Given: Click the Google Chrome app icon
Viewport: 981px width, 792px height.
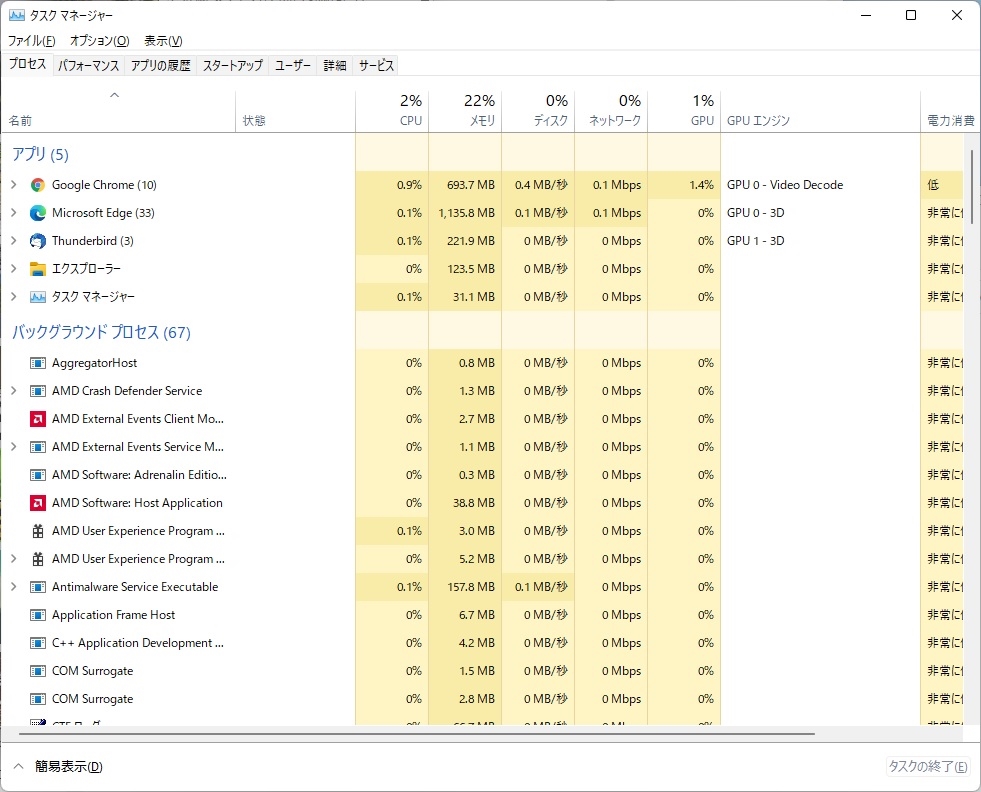Looking at the screenshot, I should point(38,185).
